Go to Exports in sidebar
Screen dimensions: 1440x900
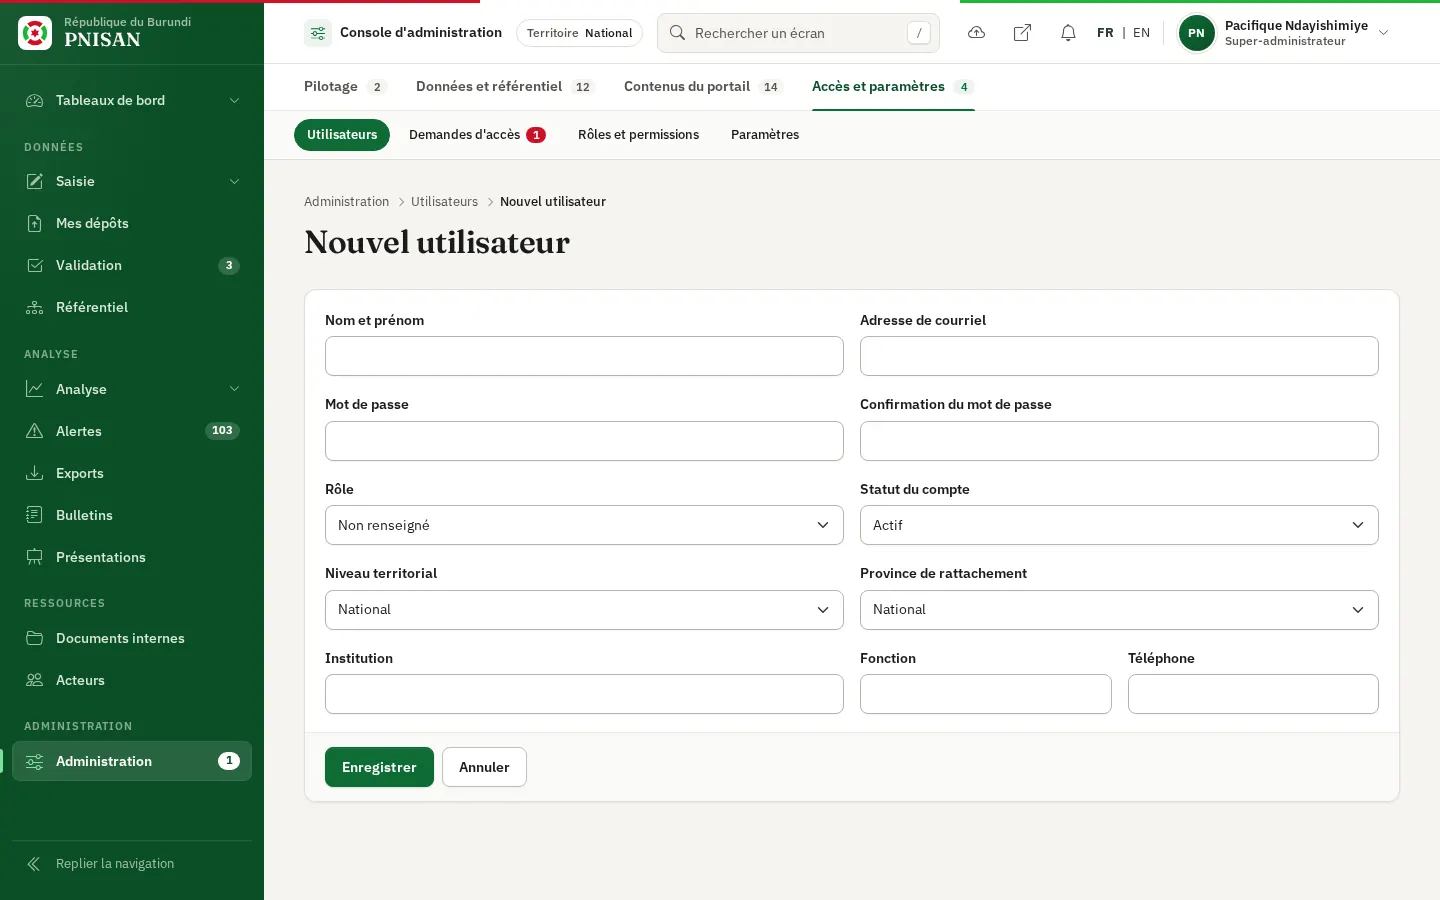pyautogui.click(x=132, y=473)
